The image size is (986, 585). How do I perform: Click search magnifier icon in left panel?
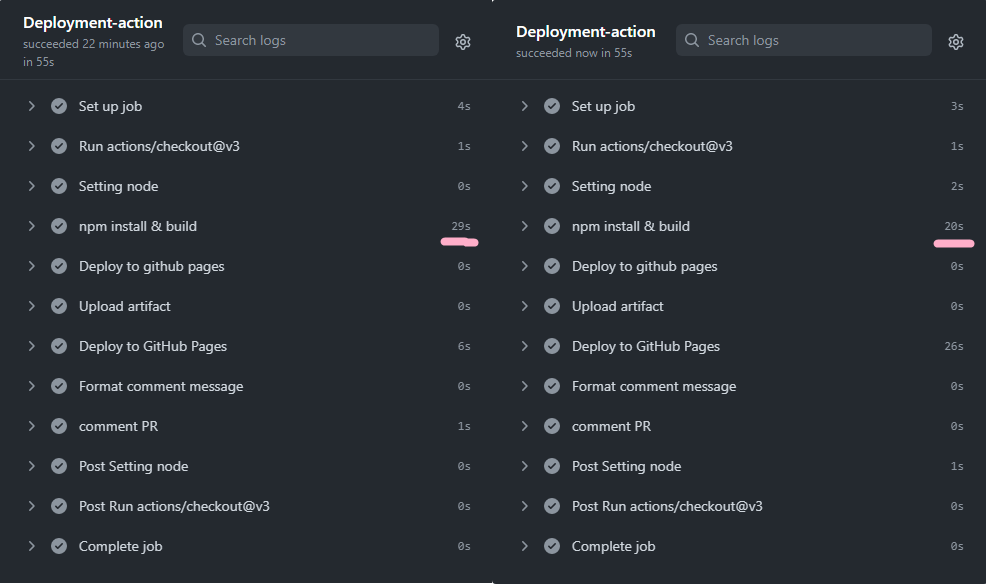(x=199, y=40)
